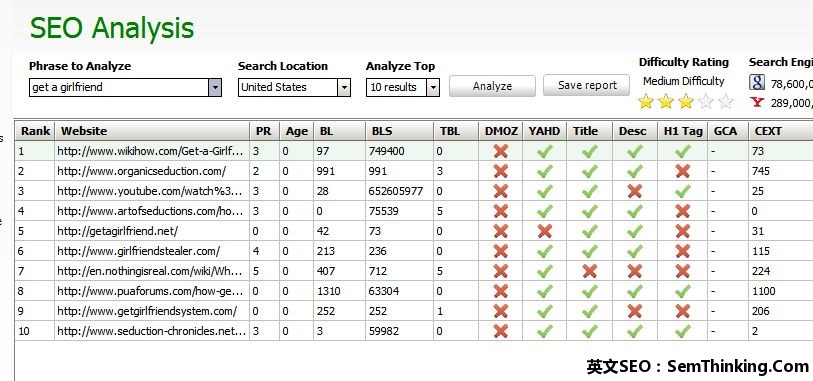Click the green H1 Tag check for youtube row
This screenshot has height=381, width=813.
tap(682, 191)
